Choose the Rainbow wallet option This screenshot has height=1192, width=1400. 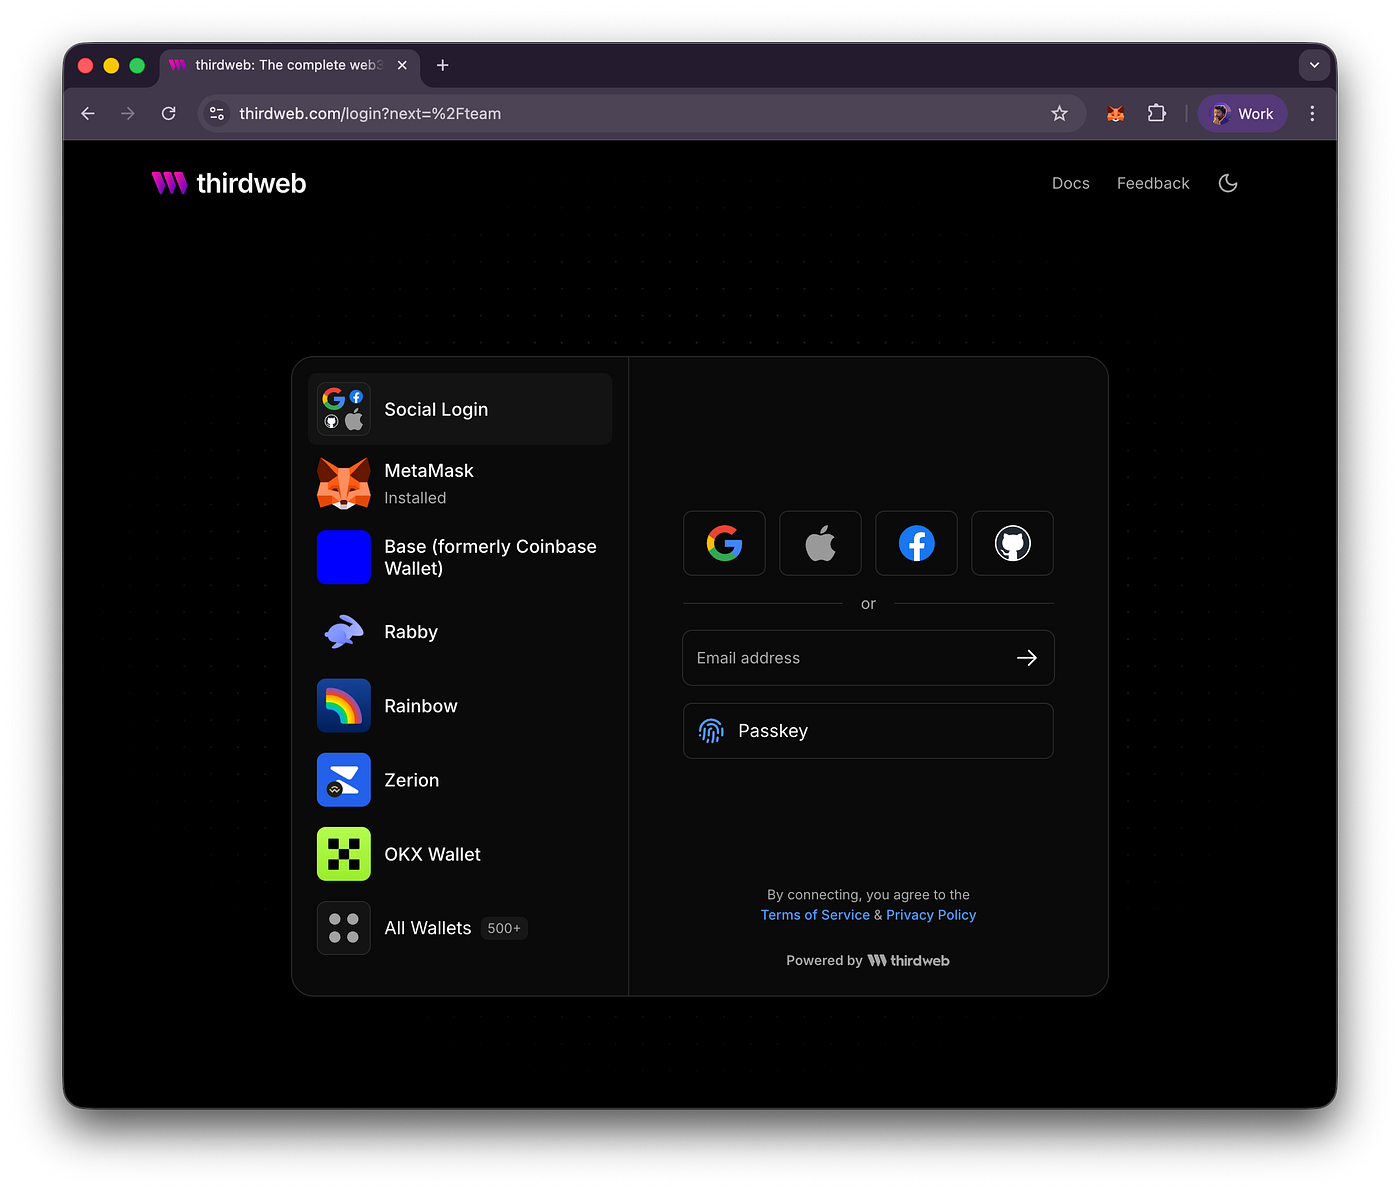(x=460, y=706)
